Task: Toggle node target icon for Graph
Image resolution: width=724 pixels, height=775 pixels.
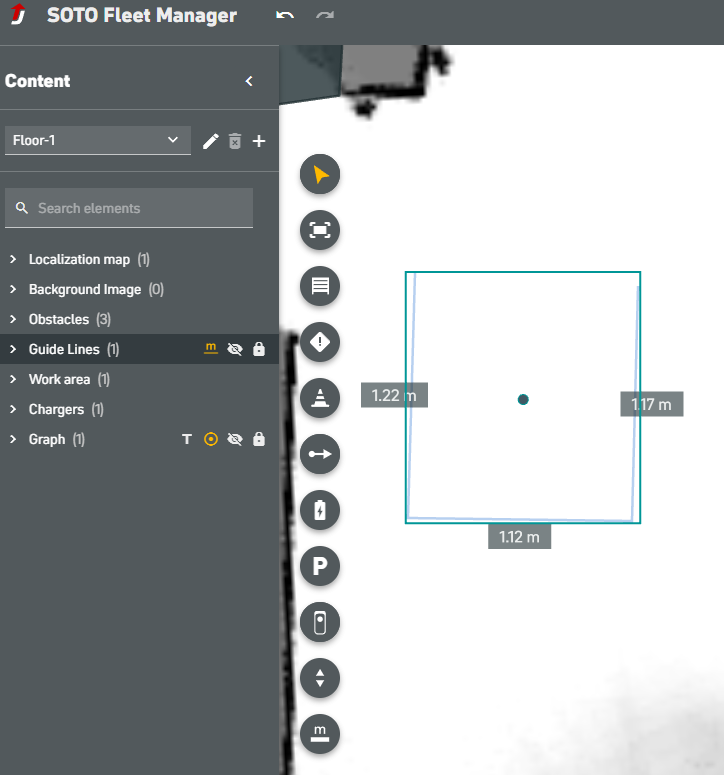Action: tap(211, 439)
